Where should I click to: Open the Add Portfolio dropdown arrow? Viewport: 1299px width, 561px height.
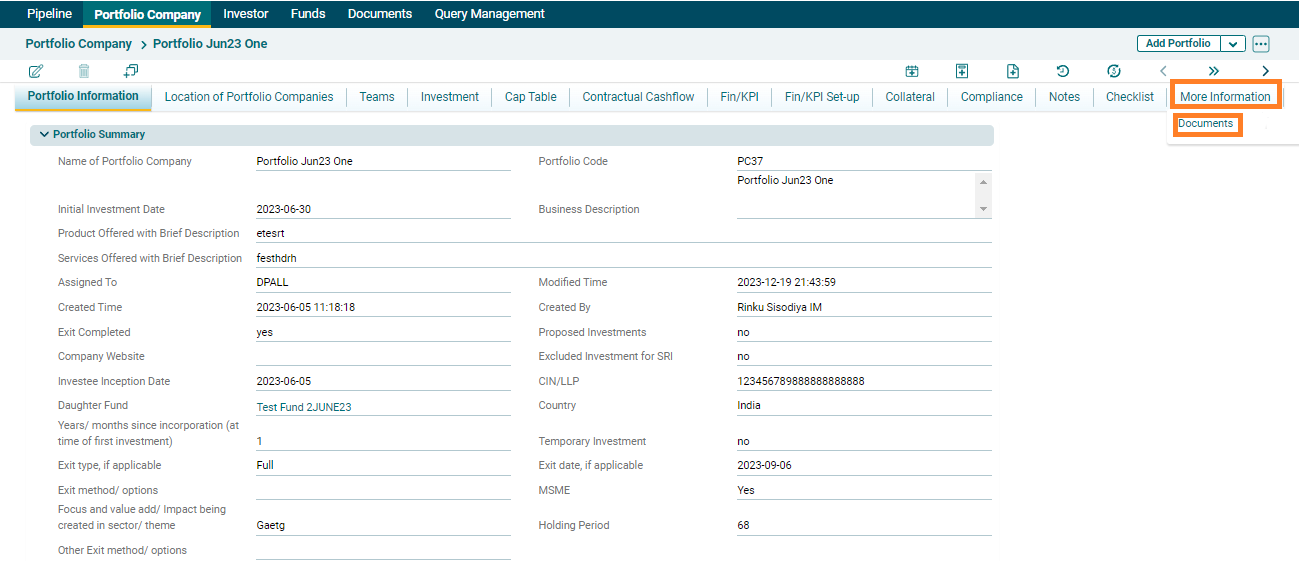[x=1233, y=44]
